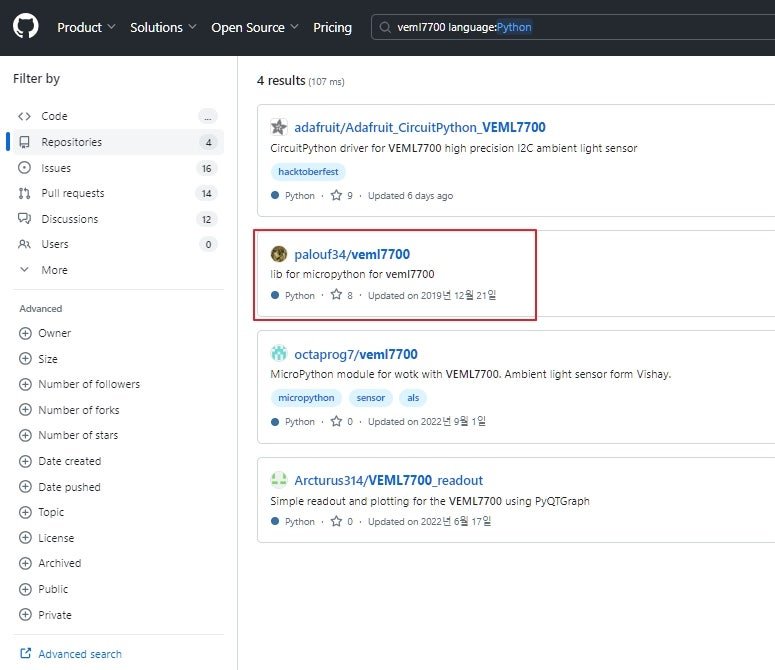The image size is (775, 670).
Task: Filter results by Pull requests
Action: pos(118,193)
